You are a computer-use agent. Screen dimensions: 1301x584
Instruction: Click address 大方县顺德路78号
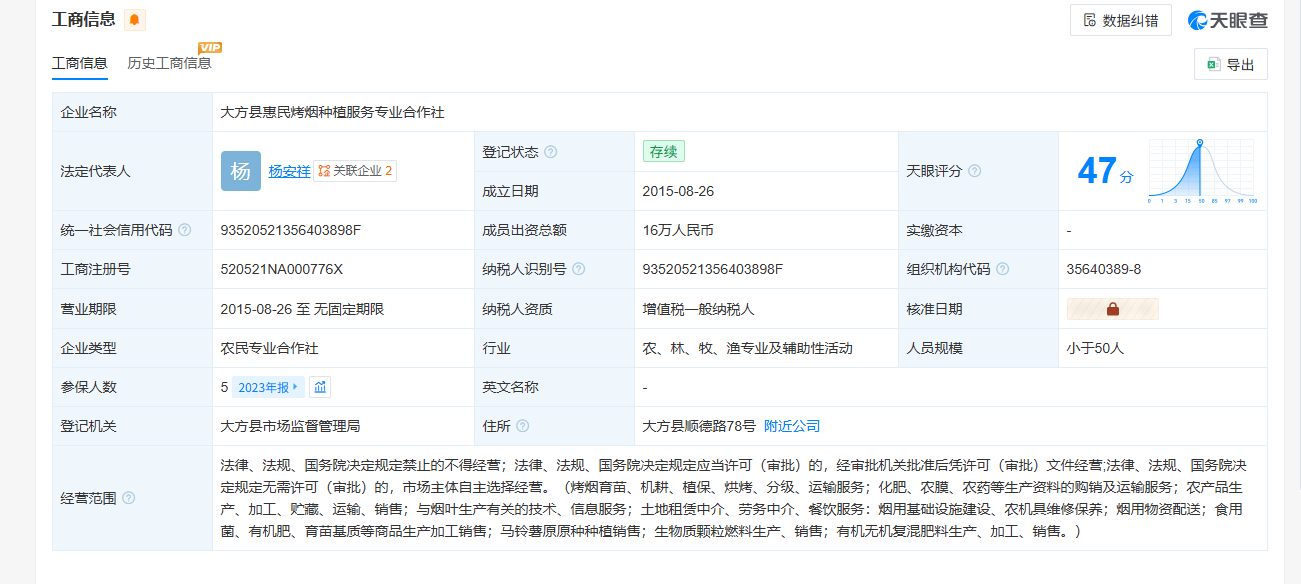(x=699, y=426)
